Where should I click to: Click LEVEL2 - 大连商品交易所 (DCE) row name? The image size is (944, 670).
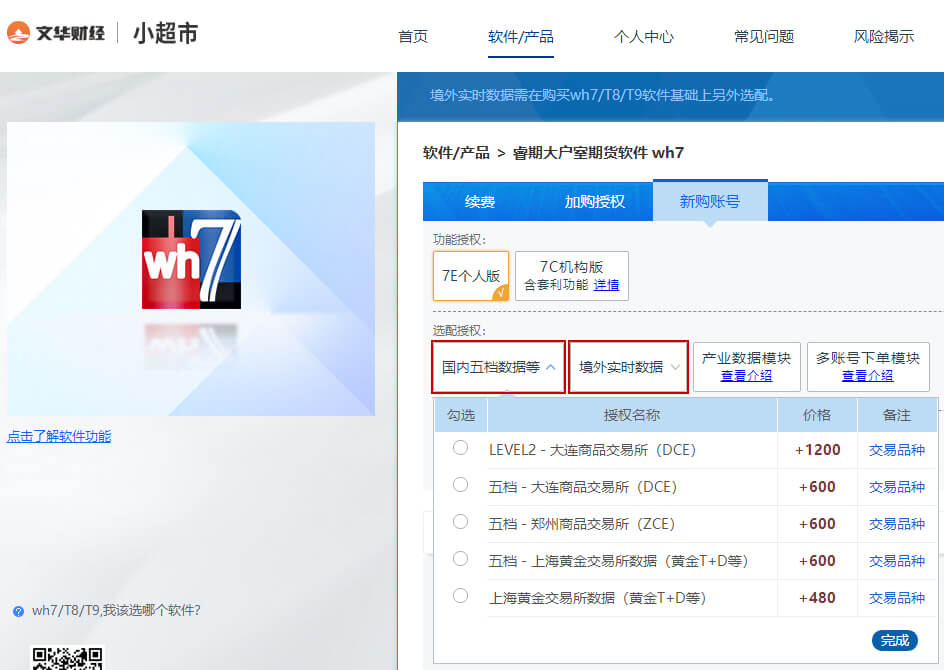[592, 450]
